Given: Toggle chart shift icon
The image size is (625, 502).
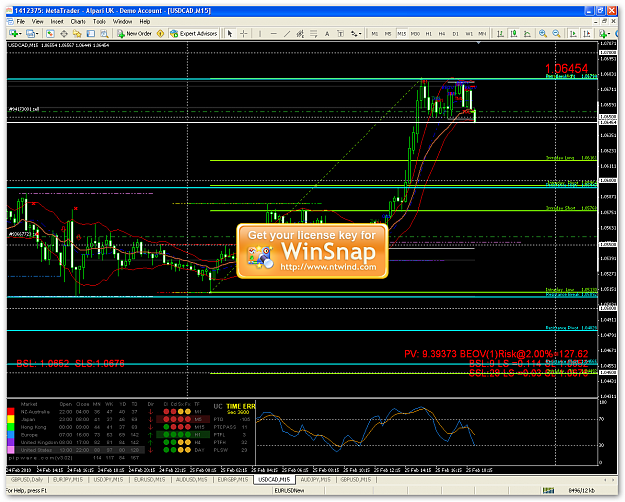Looking at the screenshot, I should click(x=587, y=34).
